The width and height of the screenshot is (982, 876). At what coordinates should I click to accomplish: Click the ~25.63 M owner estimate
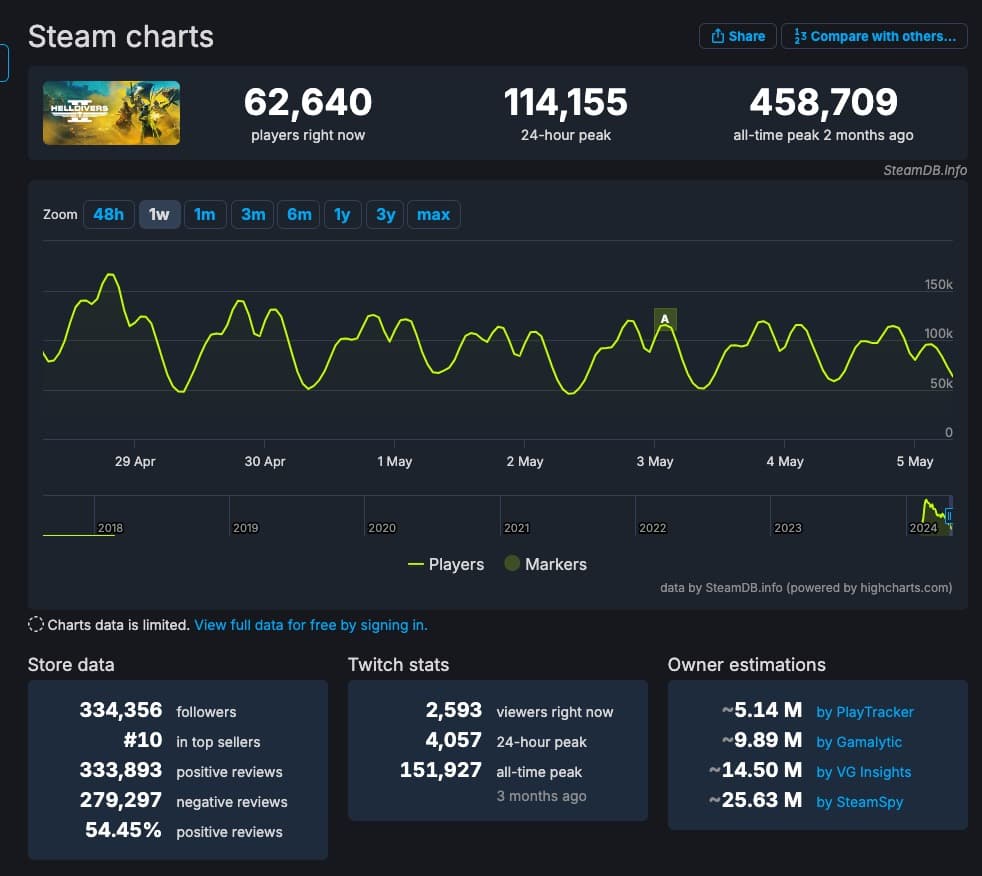(x=755, y=800)
